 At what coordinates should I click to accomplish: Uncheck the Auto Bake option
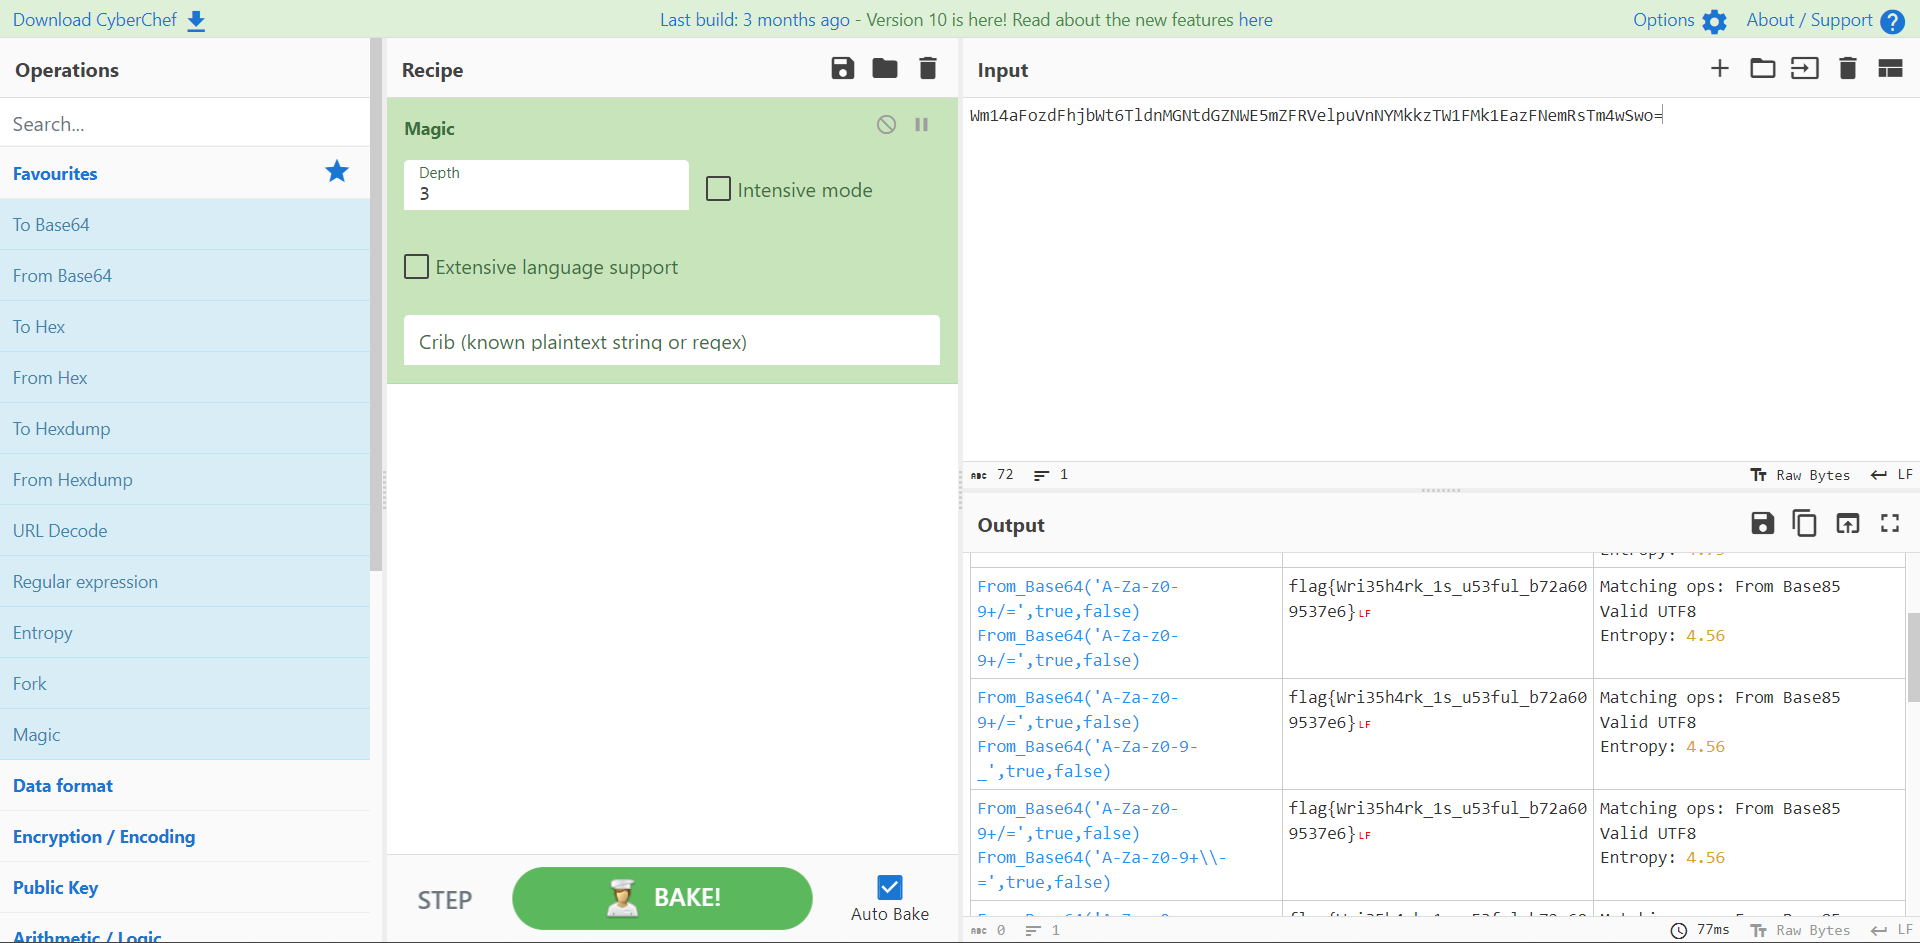point(889,887)
